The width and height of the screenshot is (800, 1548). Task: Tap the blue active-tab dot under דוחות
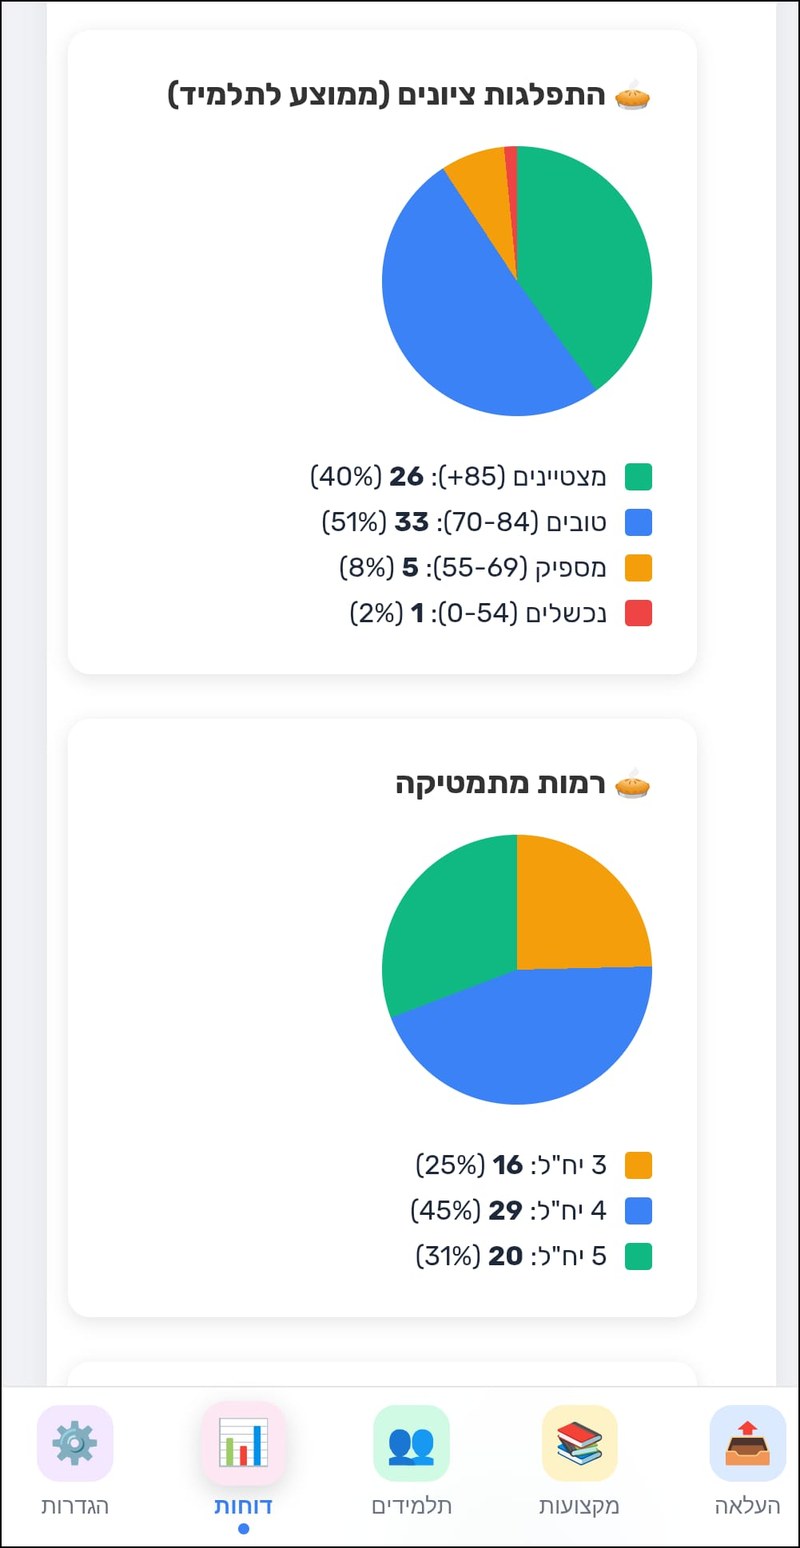pyautogui.click(x=243, y=1527)
